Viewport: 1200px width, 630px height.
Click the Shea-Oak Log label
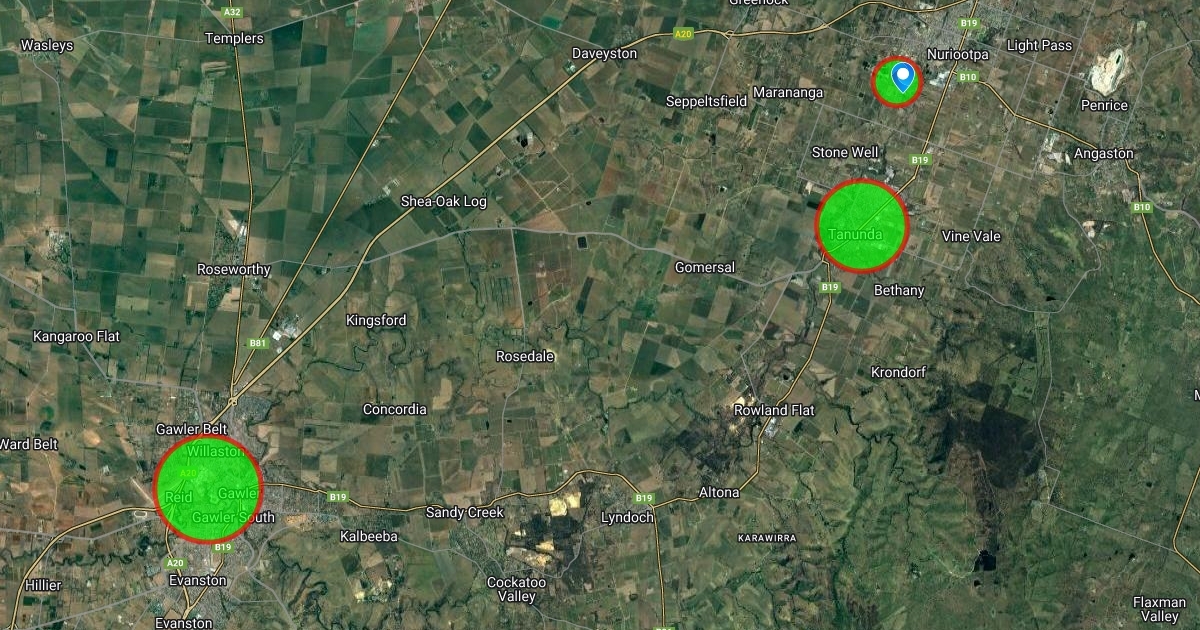point(444,201)
